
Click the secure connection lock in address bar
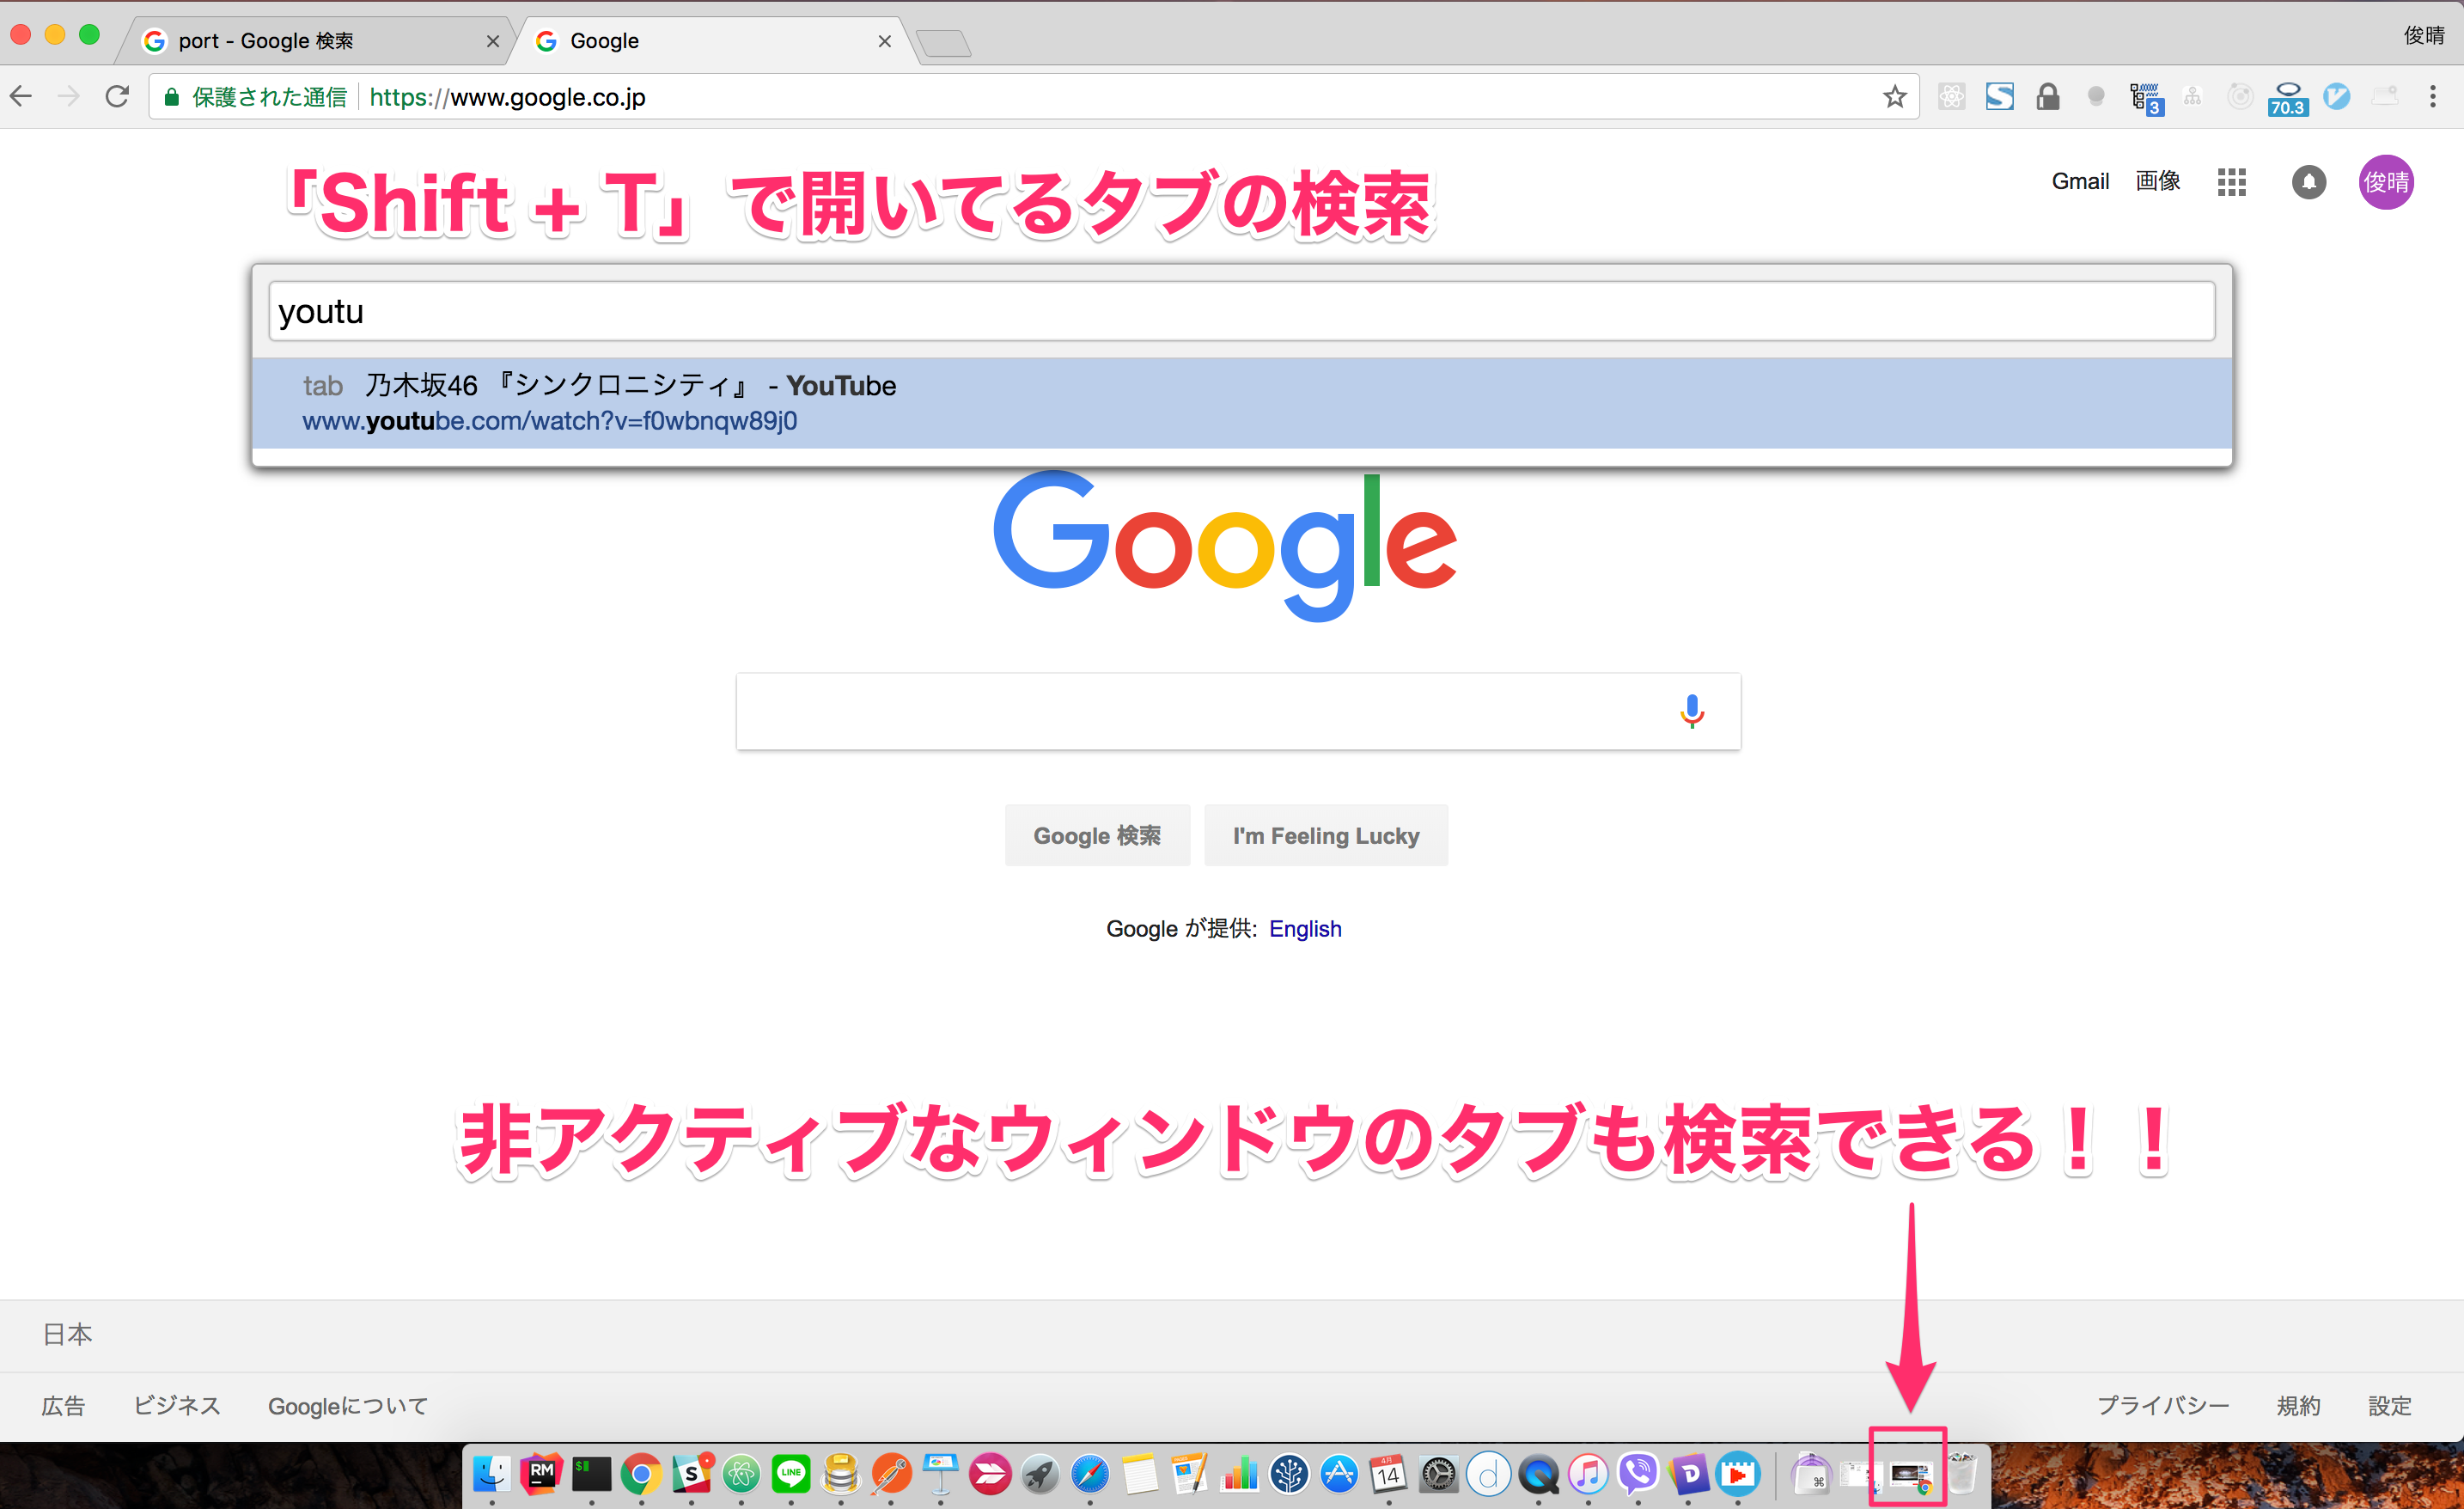click(172, 97)
